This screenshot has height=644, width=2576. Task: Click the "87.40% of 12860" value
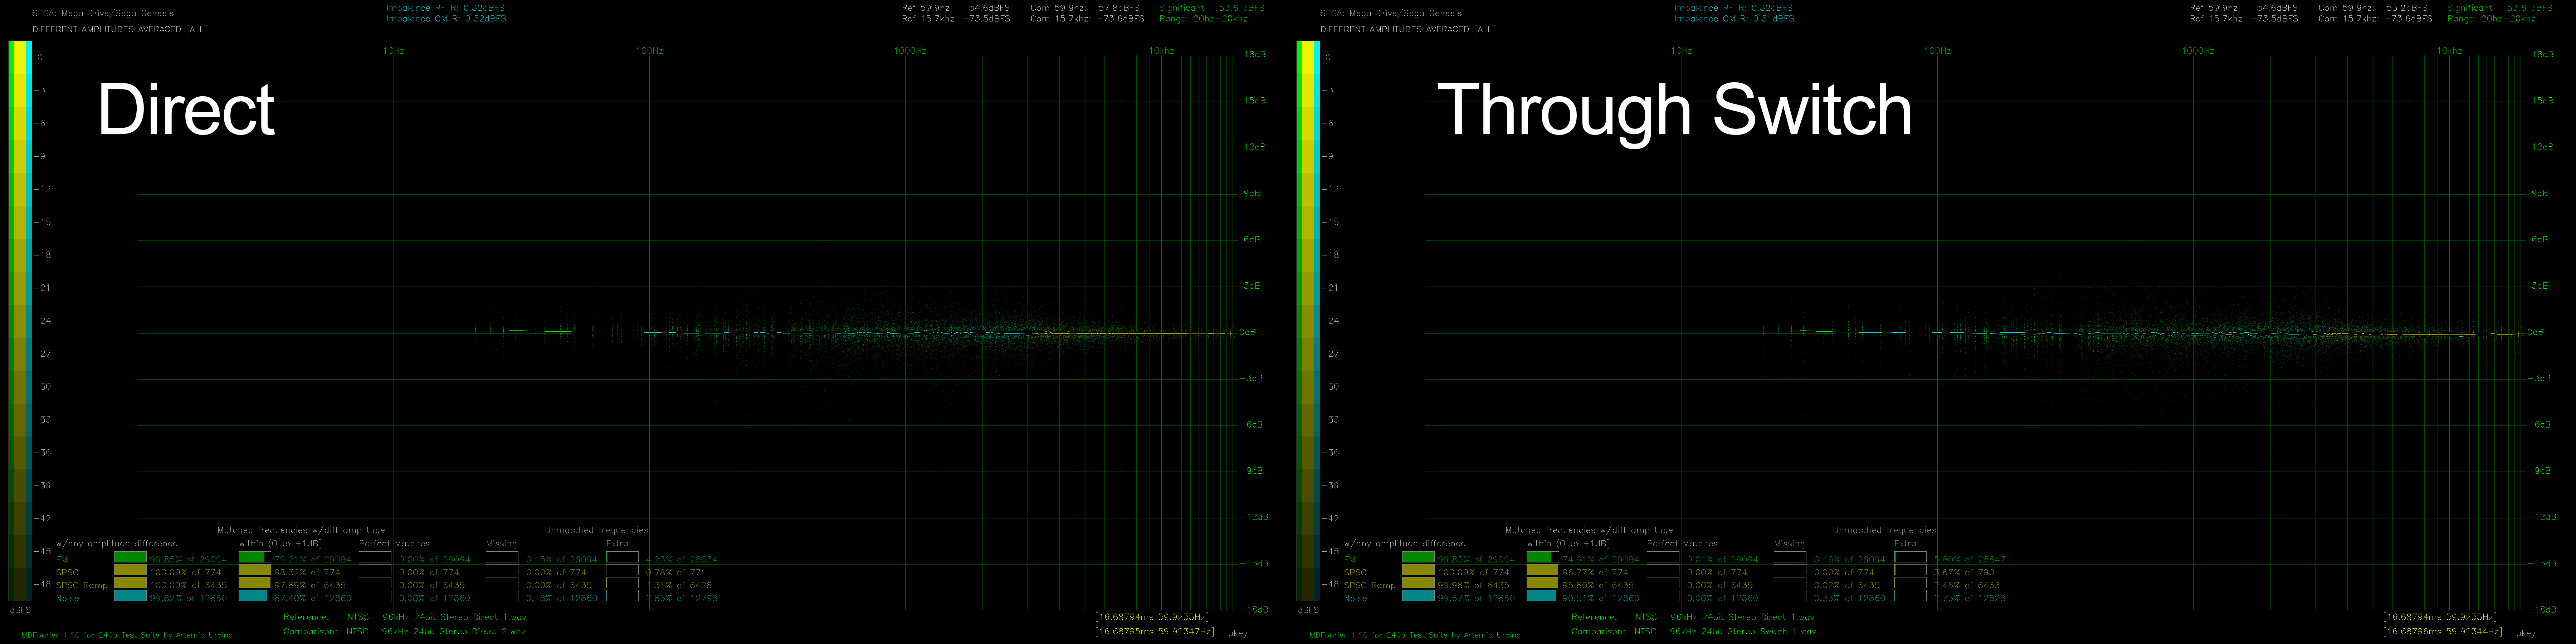coord(313,599)
